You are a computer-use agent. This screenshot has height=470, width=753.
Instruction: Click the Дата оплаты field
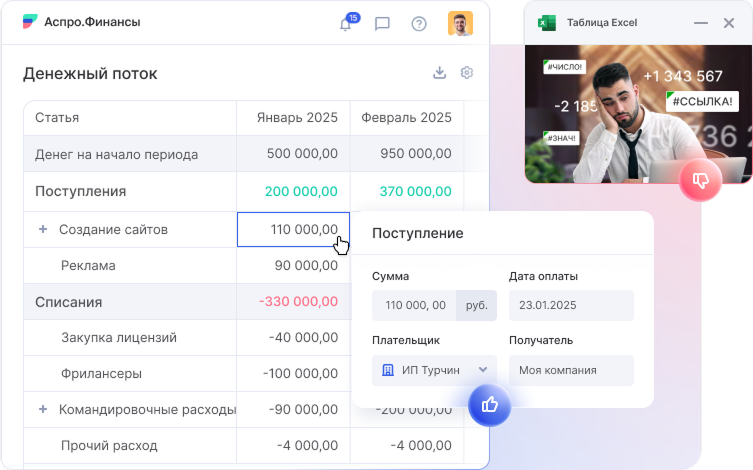click(570, 305)
